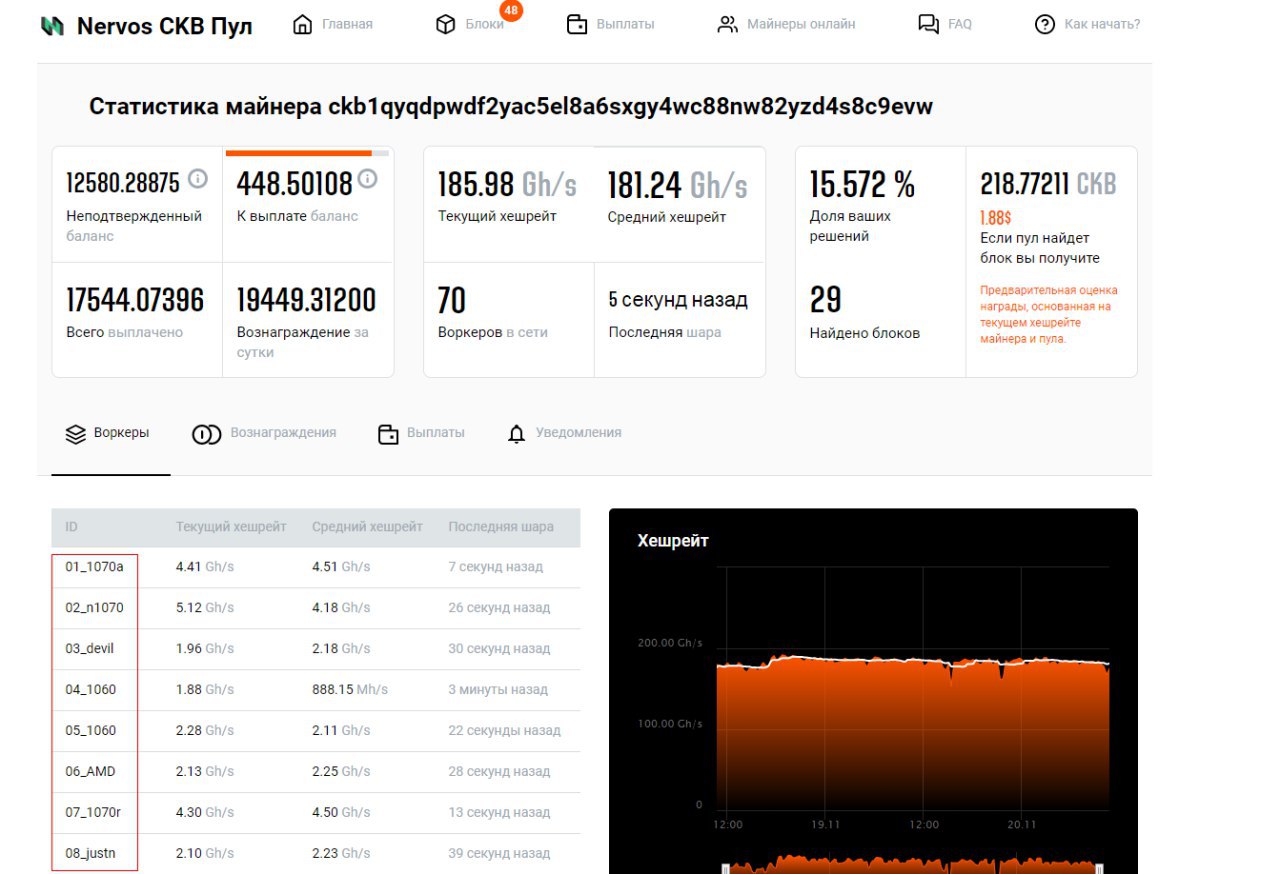Screen dimensions: 1280x874
Task: Click the 185.98 Gh/s current hashrate value
Action: 508,185
